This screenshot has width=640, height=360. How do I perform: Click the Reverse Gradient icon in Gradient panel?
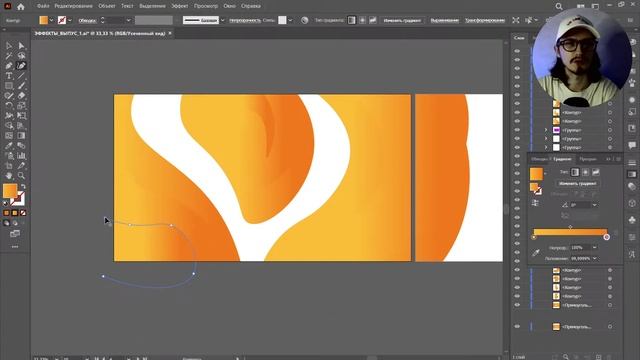coord(535,203)
